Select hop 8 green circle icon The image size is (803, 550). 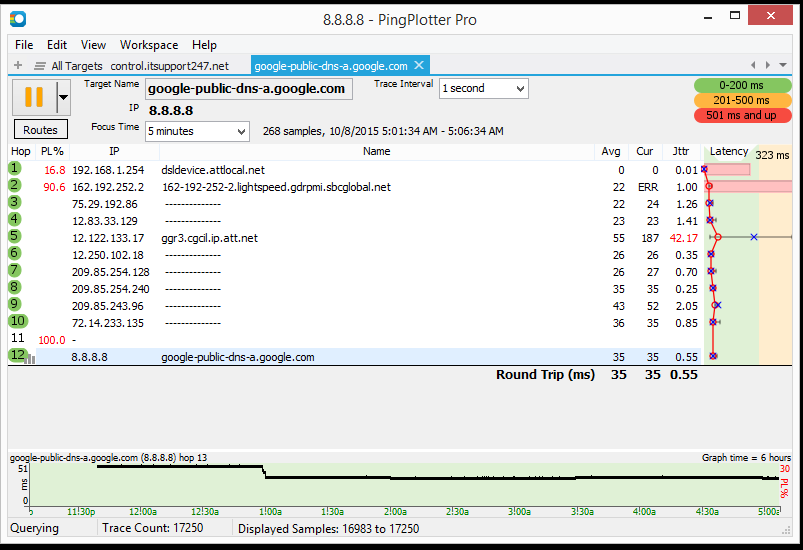(x=15, y=287)
